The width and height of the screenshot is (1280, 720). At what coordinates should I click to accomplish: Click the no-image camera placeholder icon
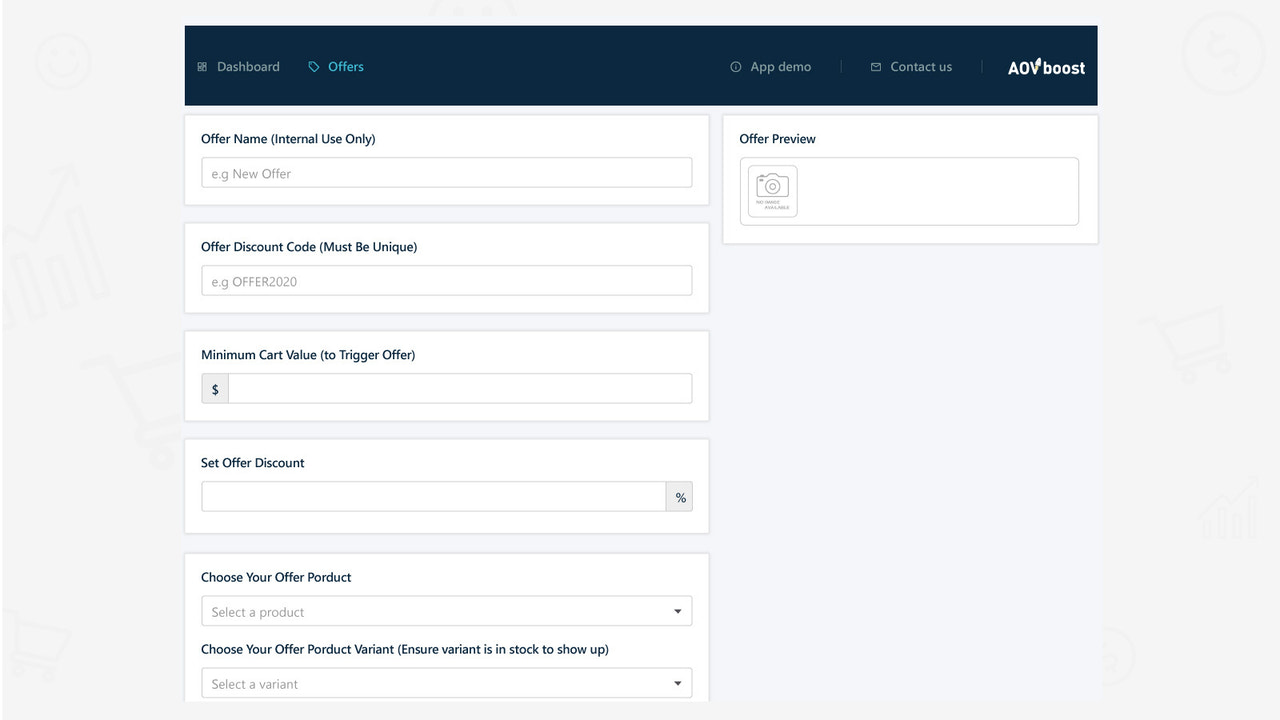click(771, 190)
